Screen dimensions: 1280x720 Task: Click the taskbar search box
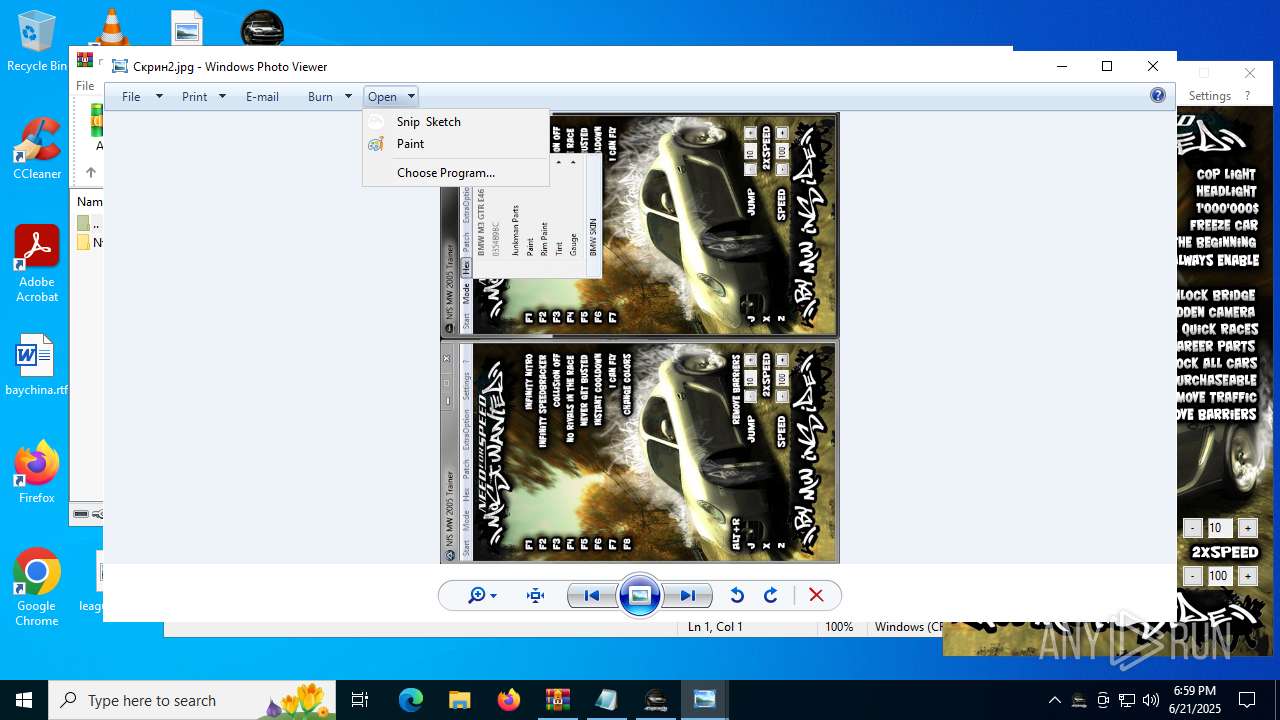[192, 700]
